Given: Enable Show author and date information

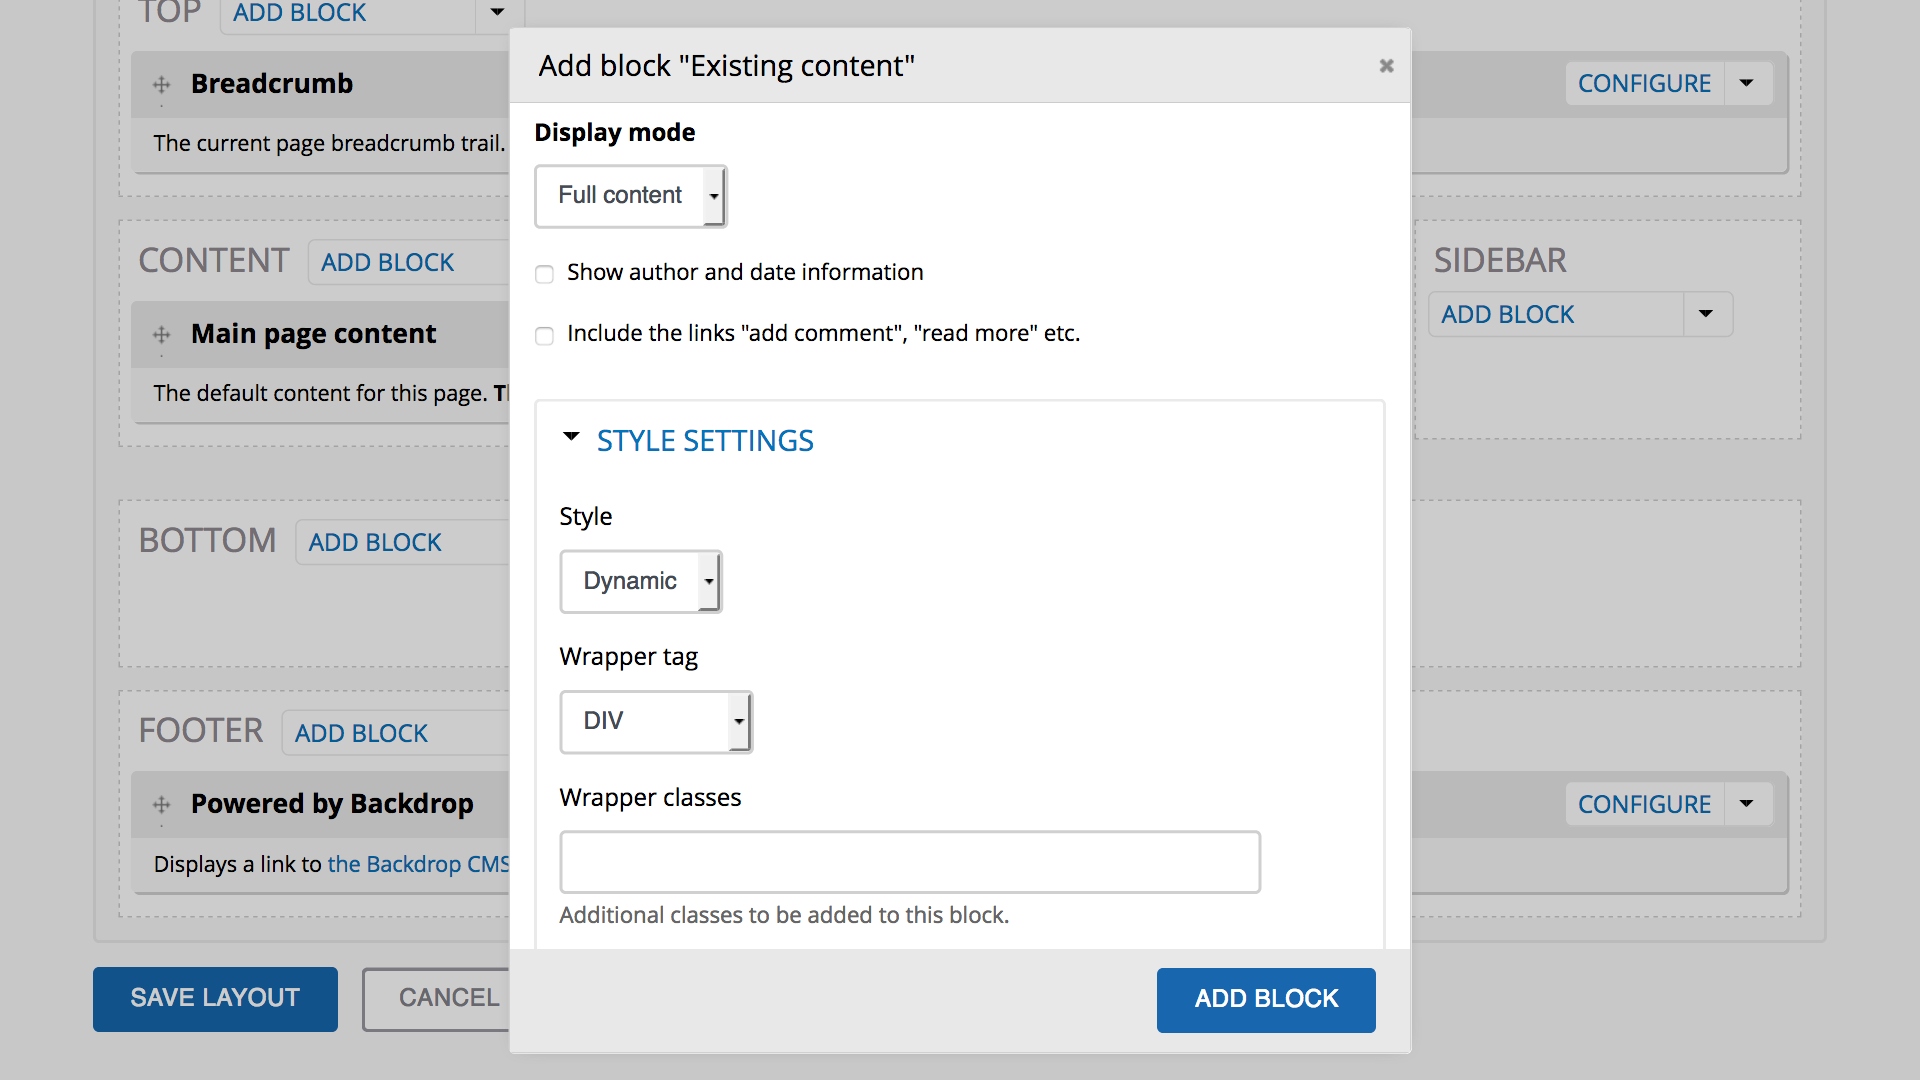Looking at the screenshot, I should (545, 274).
